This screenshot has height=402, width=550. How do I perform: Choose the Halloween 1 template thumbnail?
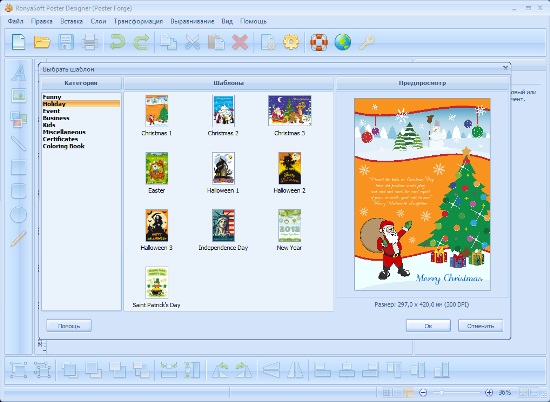[x=223, y=168]
